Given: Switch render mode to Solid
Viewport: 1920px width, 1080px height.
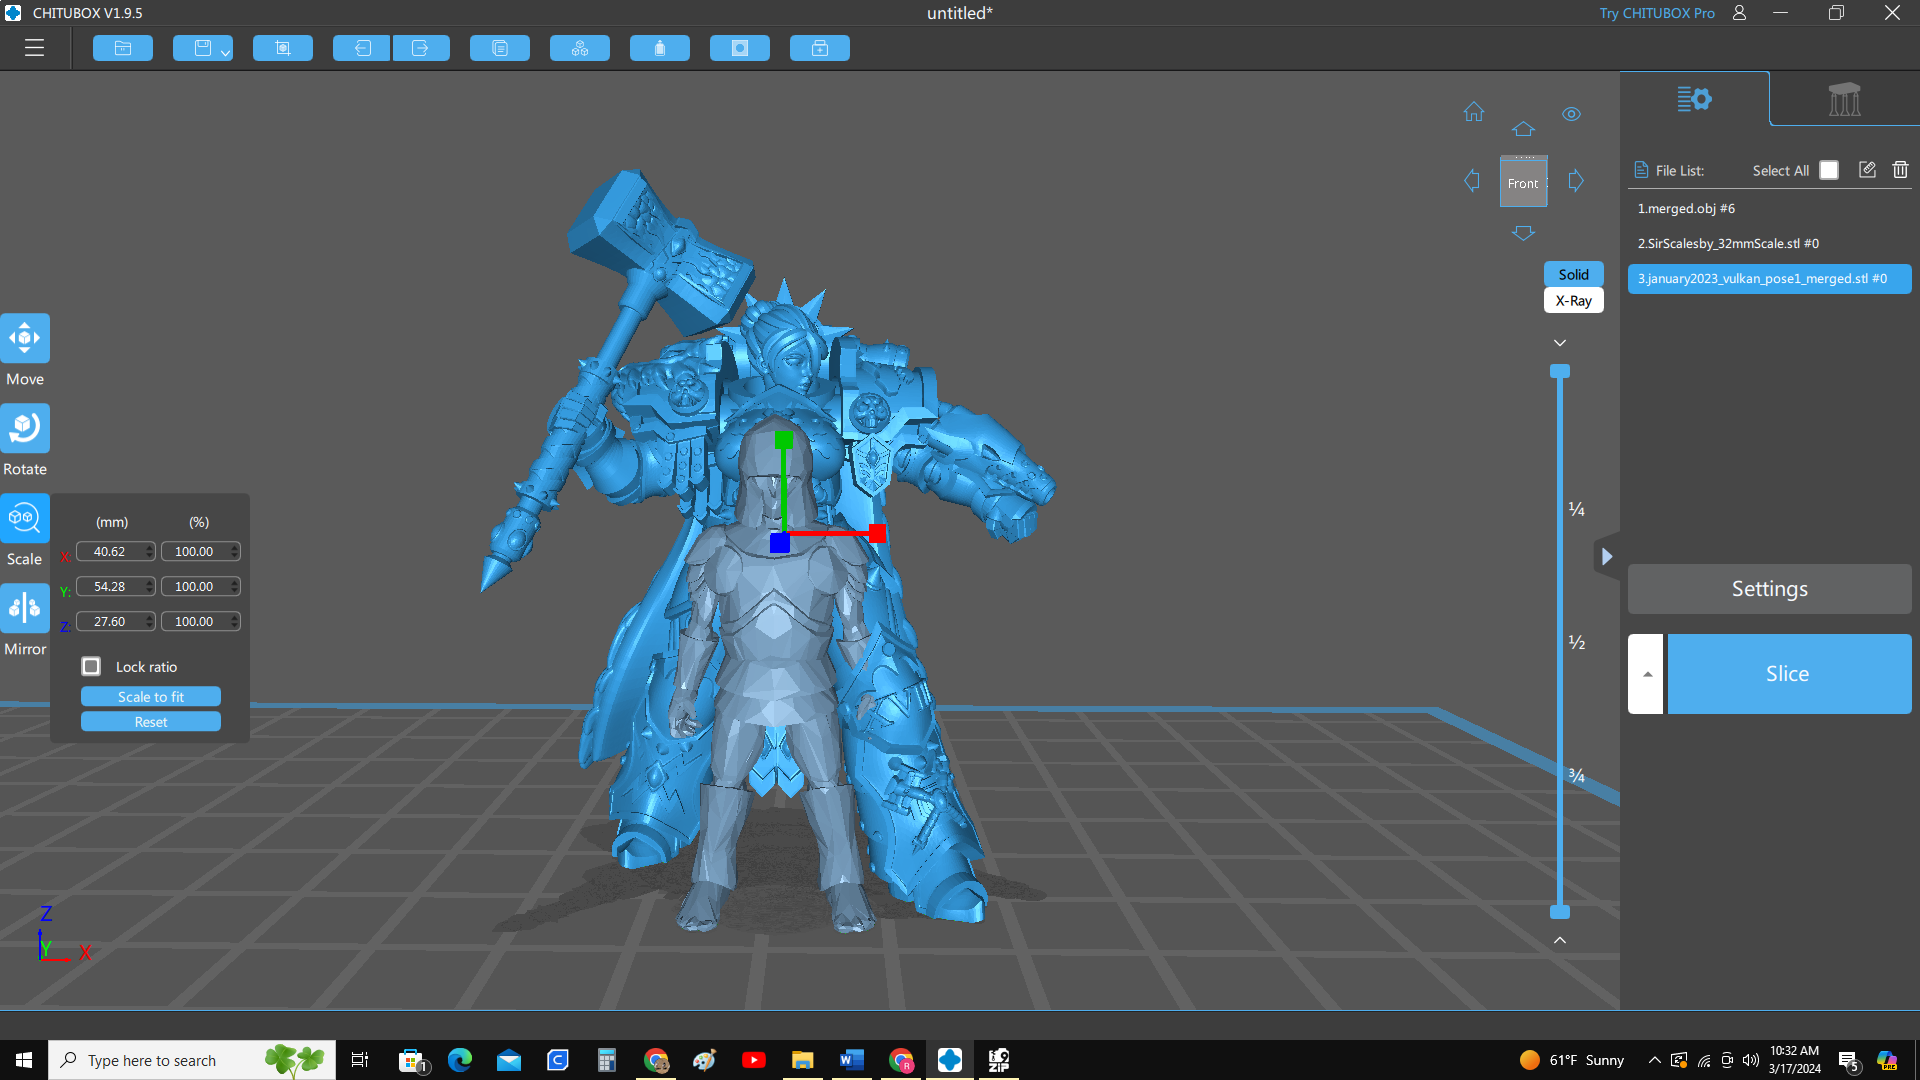Looking at the screenshot, I should point(1573,274).
